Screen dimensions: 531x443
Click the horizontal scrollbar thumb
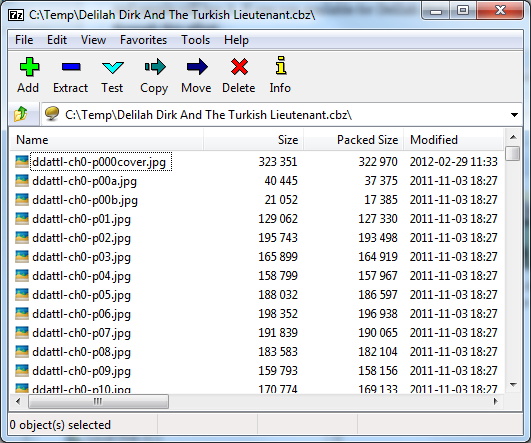point(98,402)
